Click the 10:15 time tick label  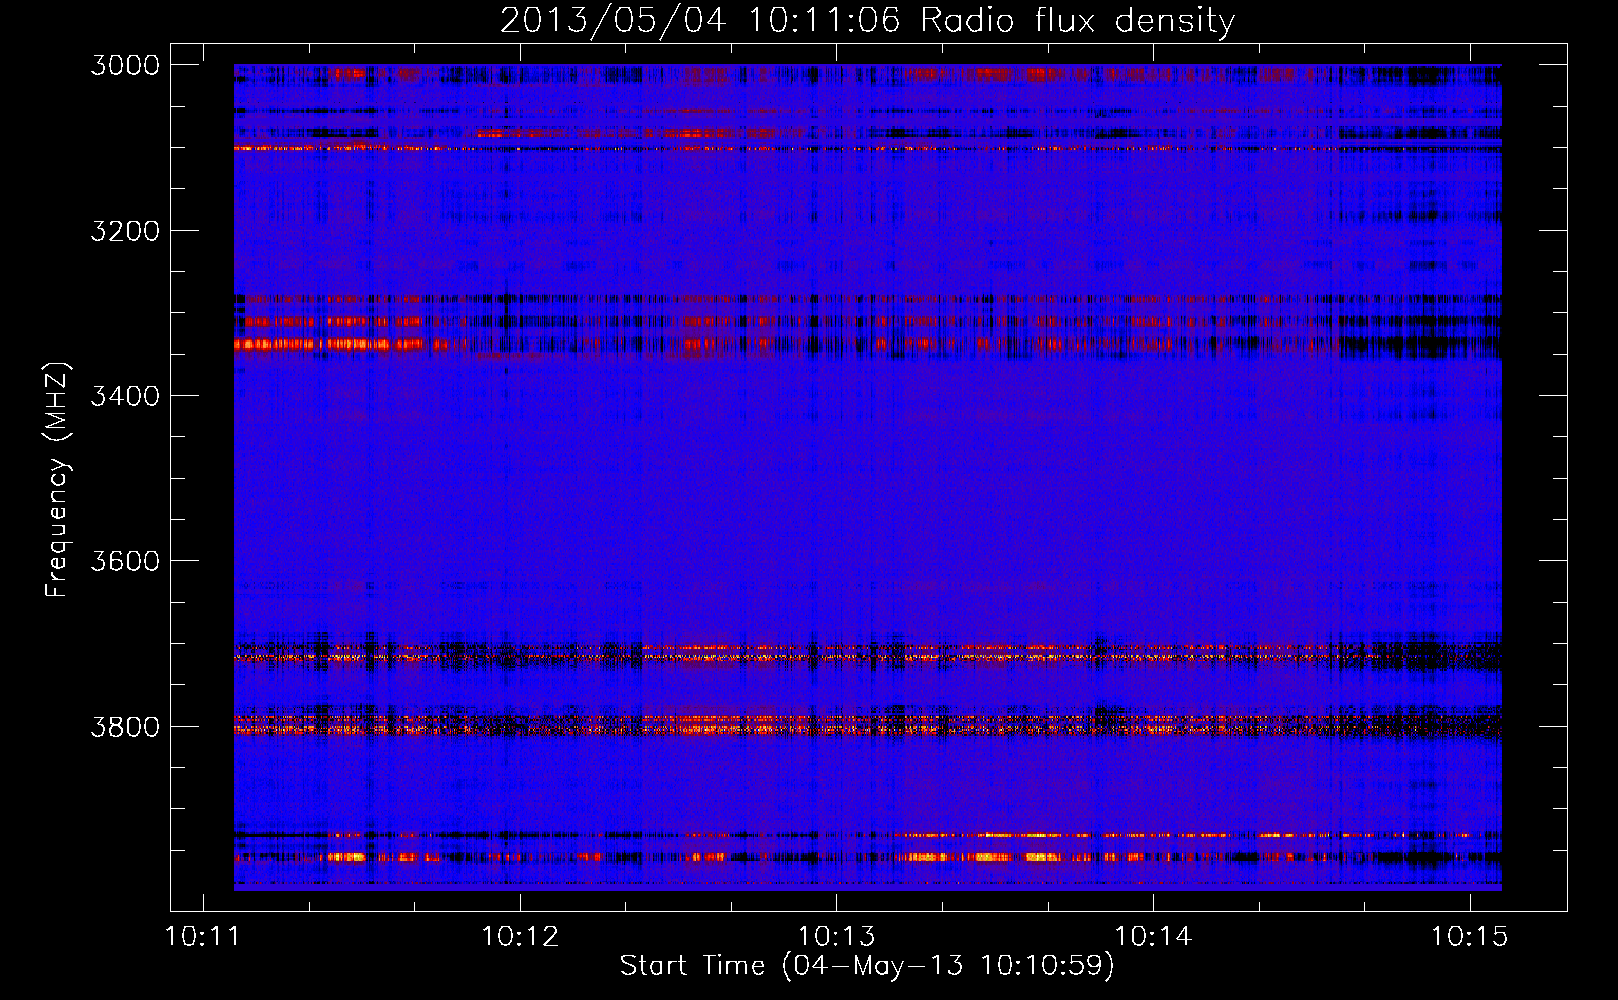[1469, 937]
